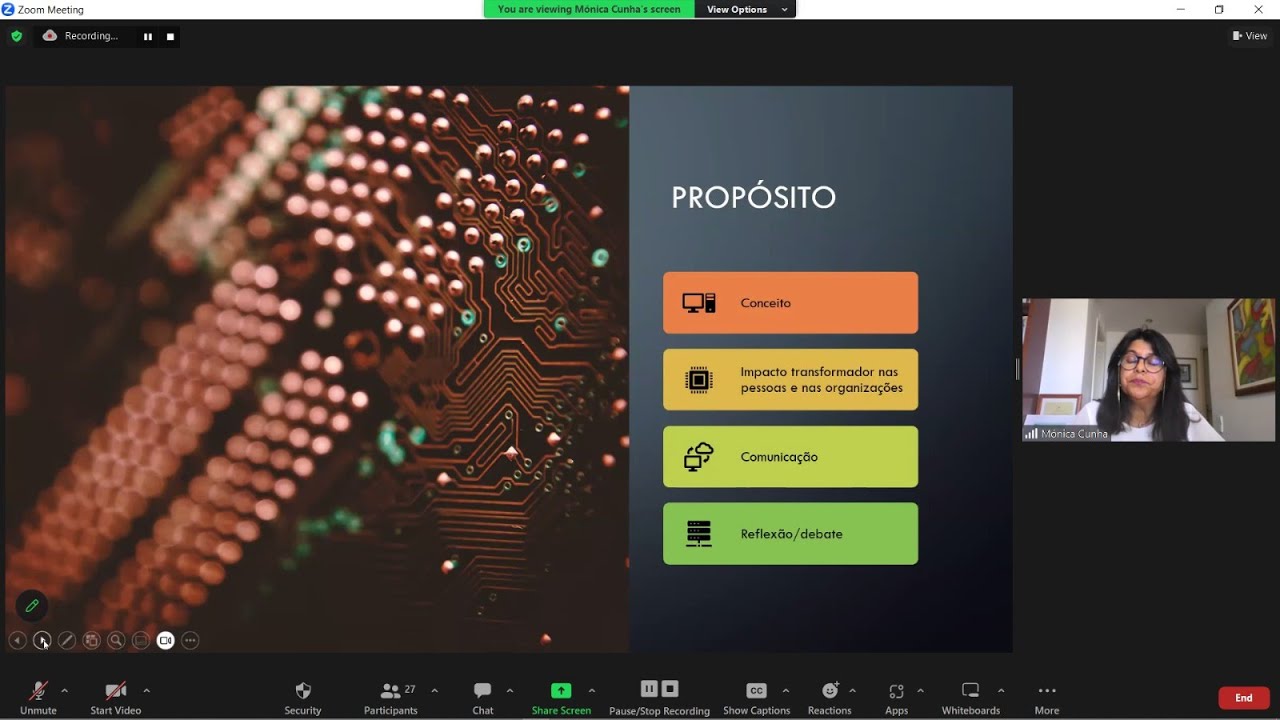Click the participant count 27
Screen dimensions: 1280x720
coord(410,689)
